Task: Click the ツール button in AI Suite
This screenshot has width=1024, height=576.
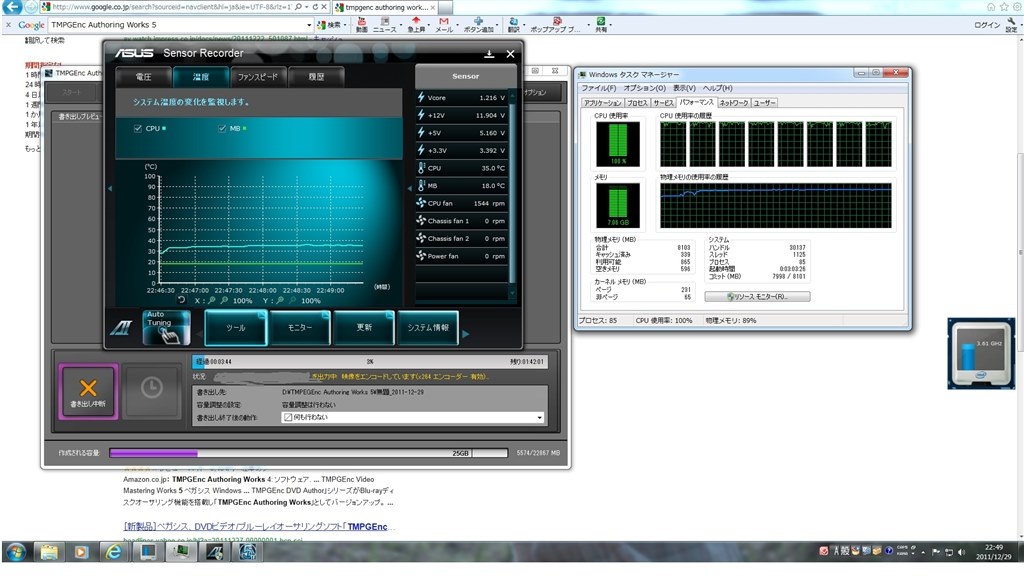Action: (236, 327)
